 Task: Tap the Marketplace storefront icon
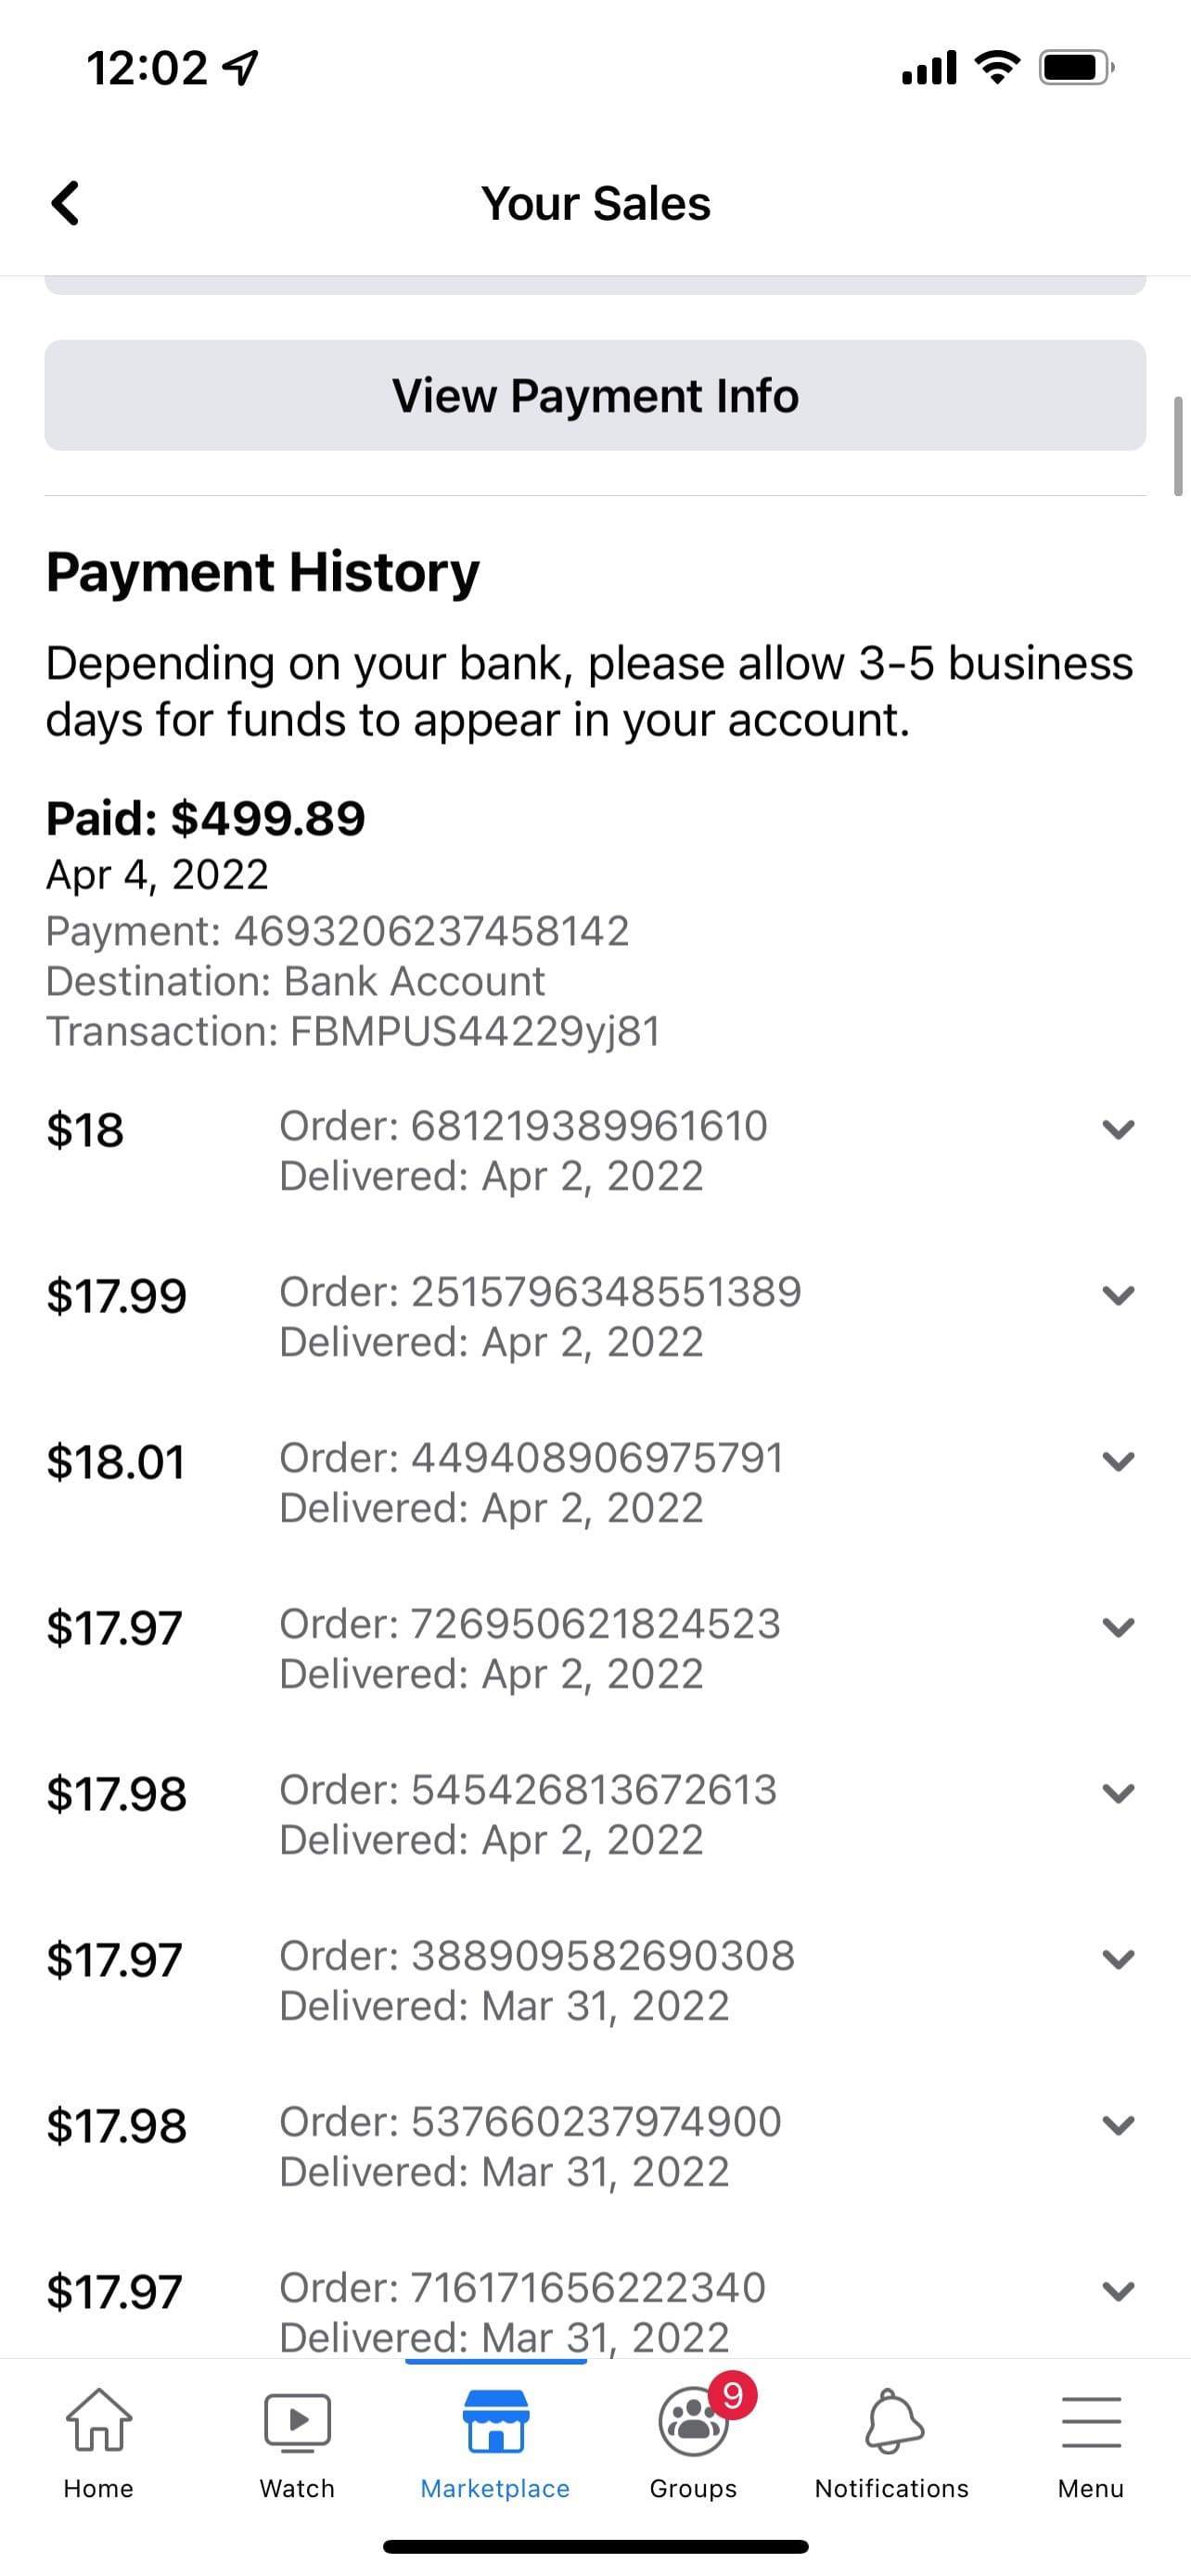click(495, 2421)
